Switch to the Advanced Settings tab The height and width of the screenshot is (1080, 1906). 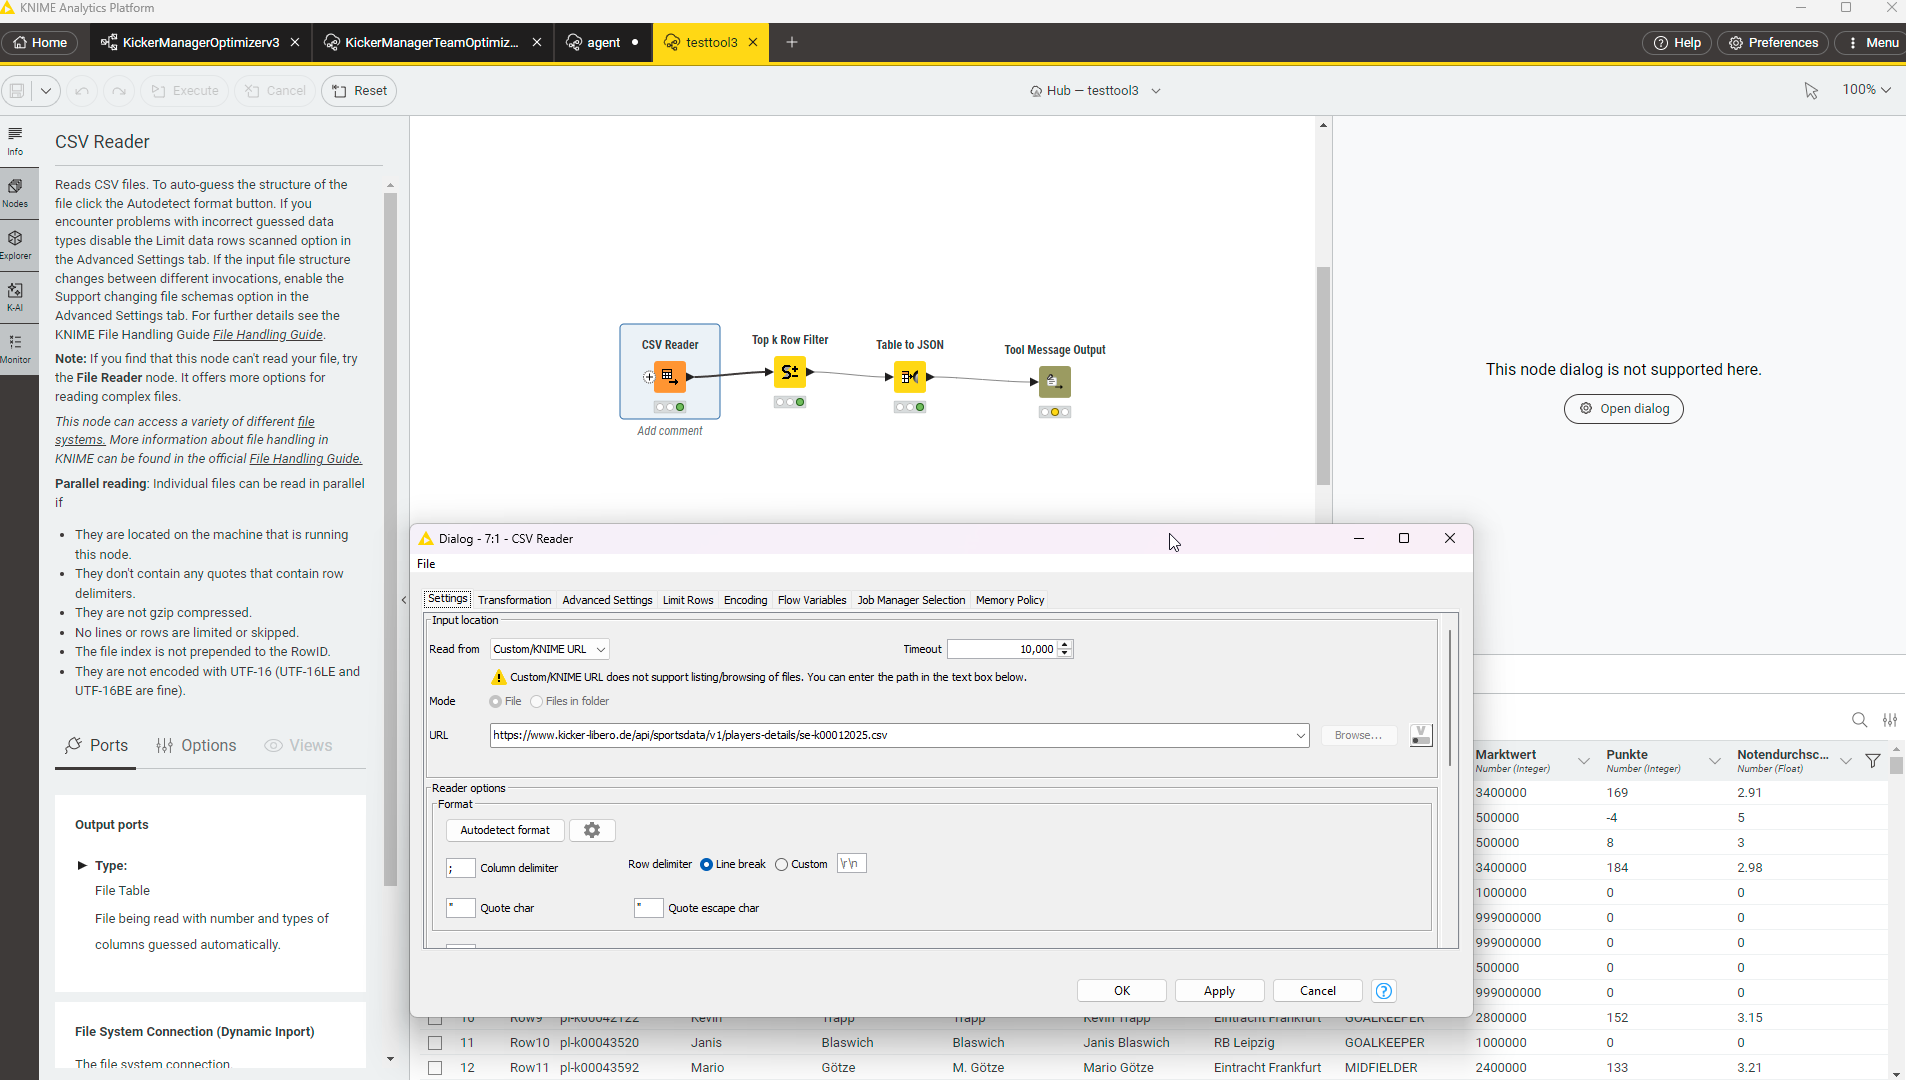click(x=607, y=600)
